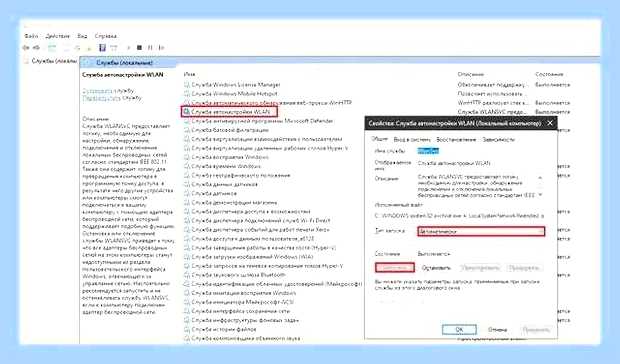This screenshot has width=620, height=364.
Task: Select row 'Служба загрузки изображений Windows (WIA)'
Action: point(249,257)
